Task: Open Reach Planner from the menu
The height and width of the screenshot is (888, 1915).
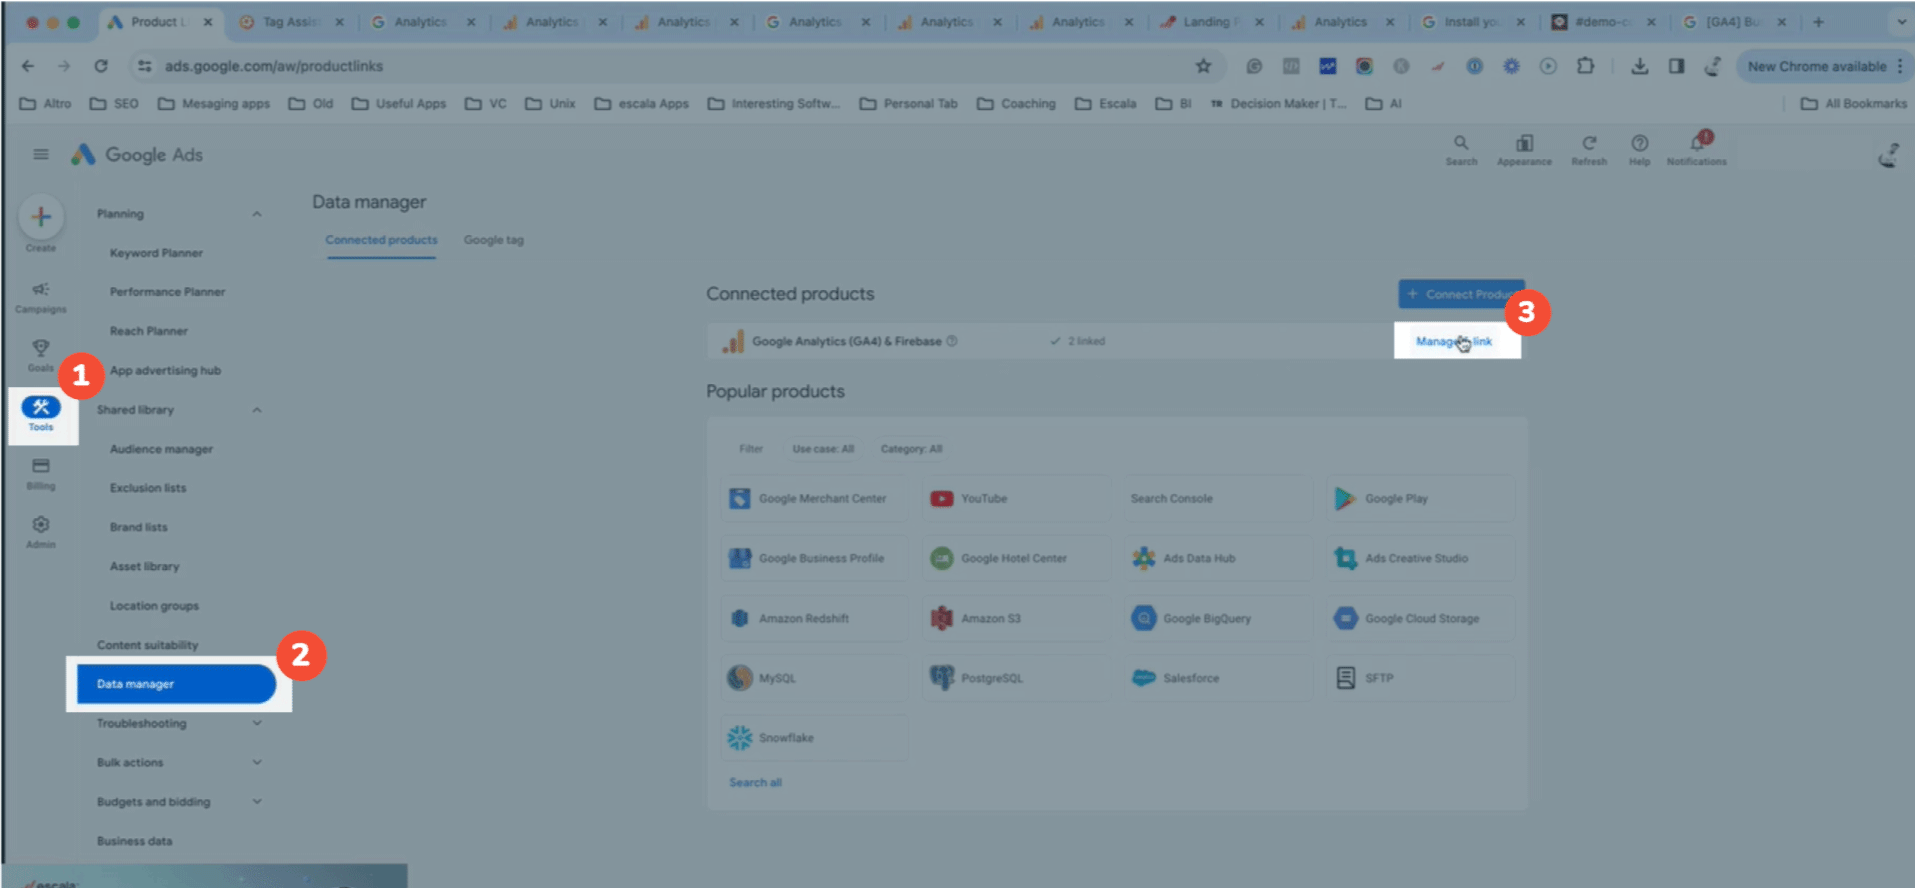Action: pyautogui.click(x=148, y=331)
